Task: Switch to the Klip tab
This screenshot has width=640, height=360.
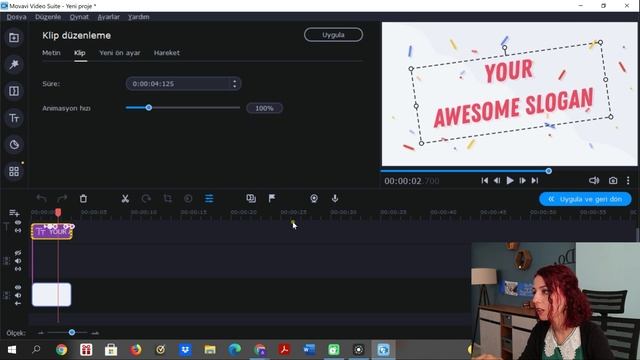Action: 80,53
